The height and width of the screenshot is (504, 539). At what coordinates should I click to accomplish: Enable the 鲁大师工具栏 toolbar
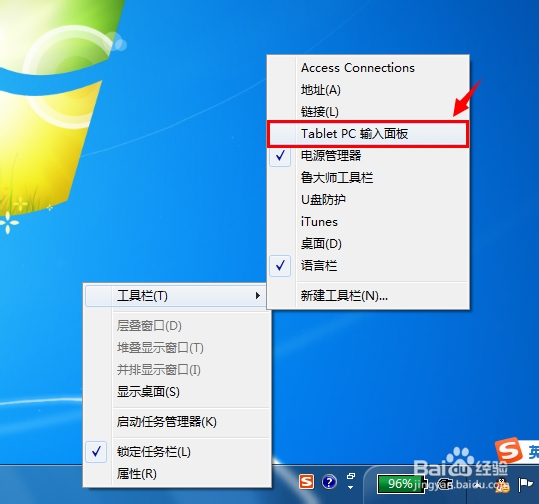point(368,178)
